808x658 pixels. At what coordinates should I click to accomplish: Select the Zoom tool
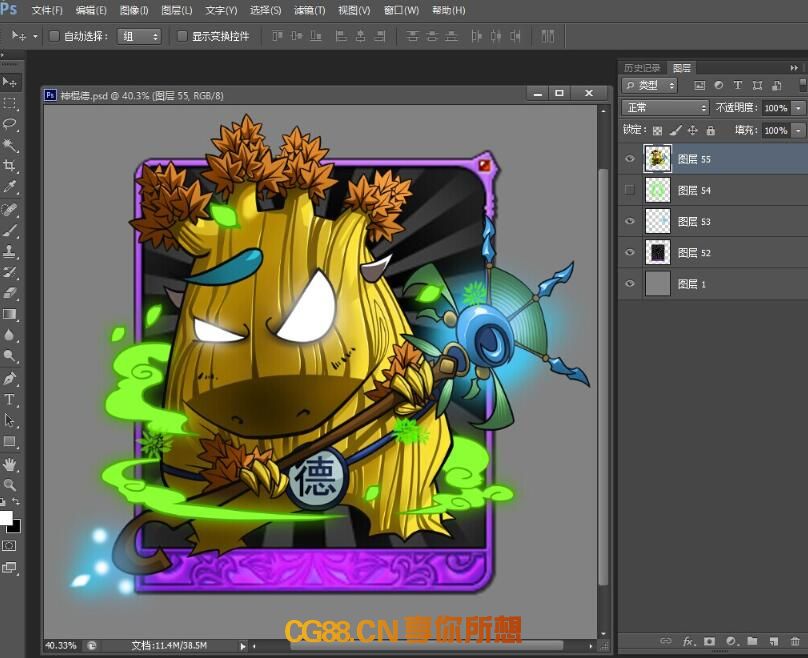tap(9, 485)
